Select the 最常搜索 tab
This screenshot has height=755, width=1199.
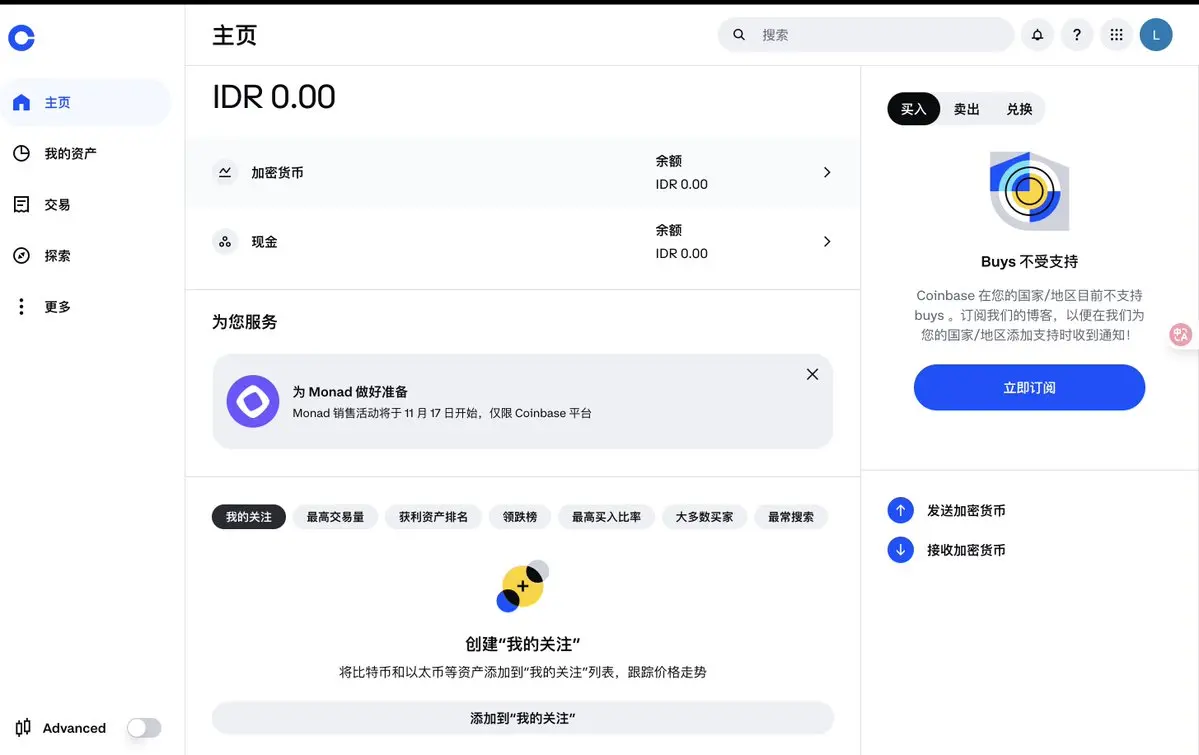pos(791,517)
